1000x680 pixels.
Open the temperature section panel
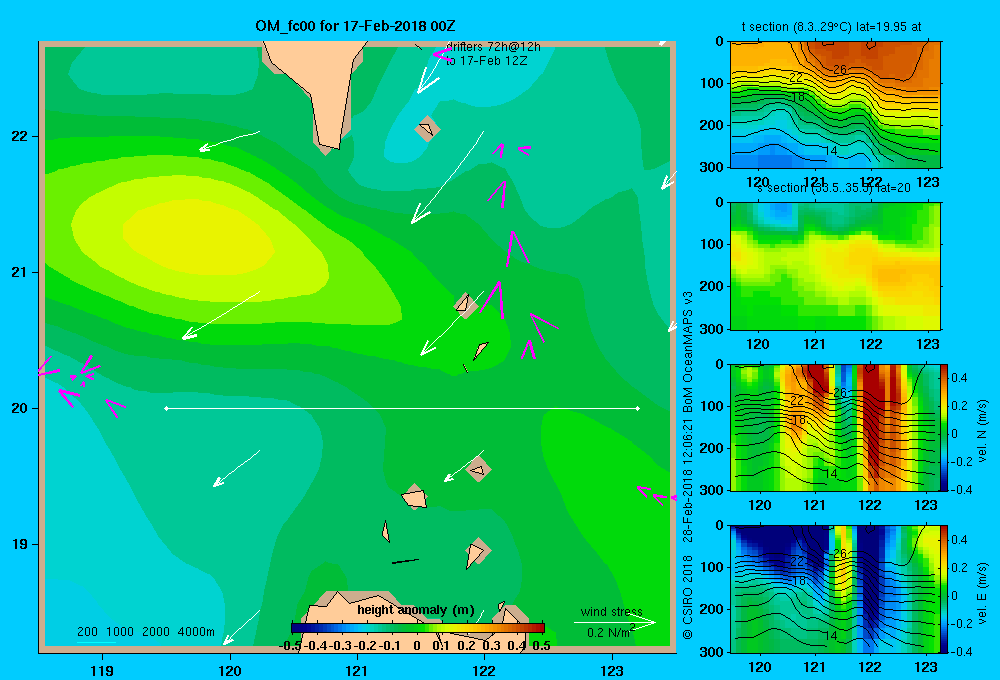pyautogui.click(x=835, y=105)
